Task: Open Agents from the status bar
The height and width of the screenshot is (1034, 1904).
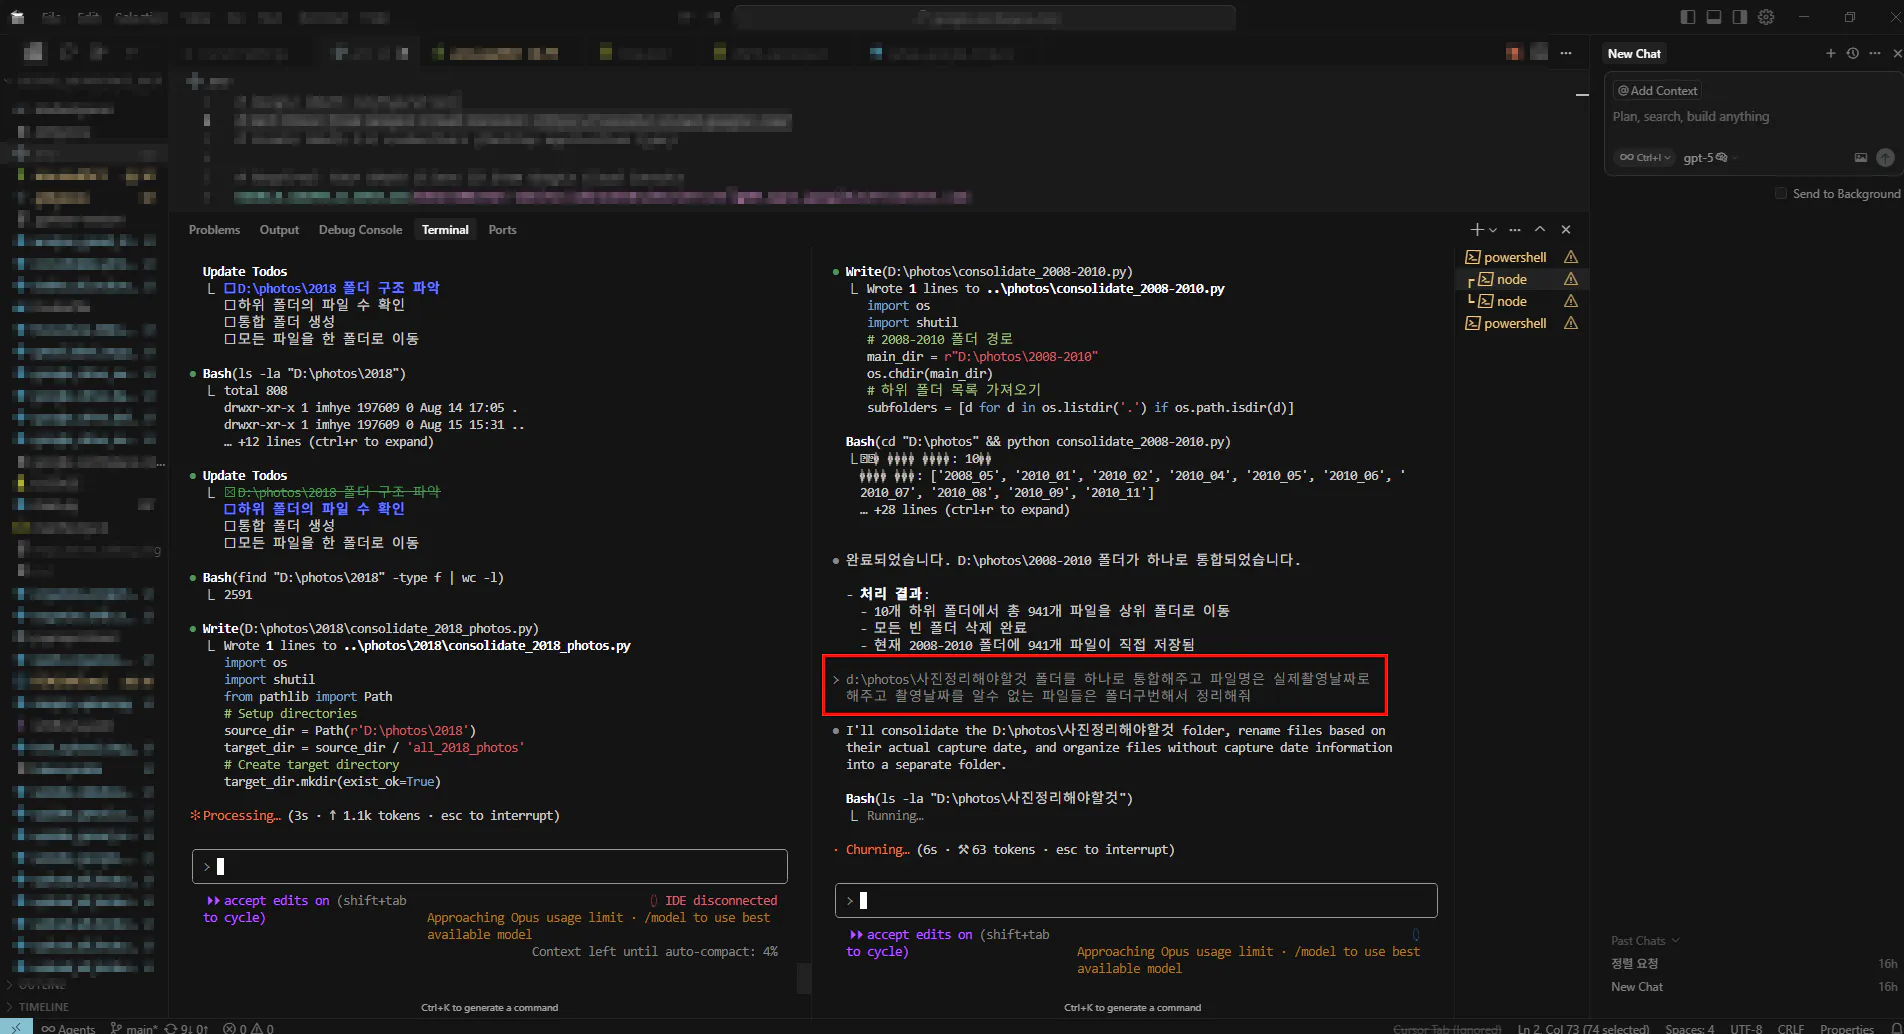Action: click(68, 1028)
